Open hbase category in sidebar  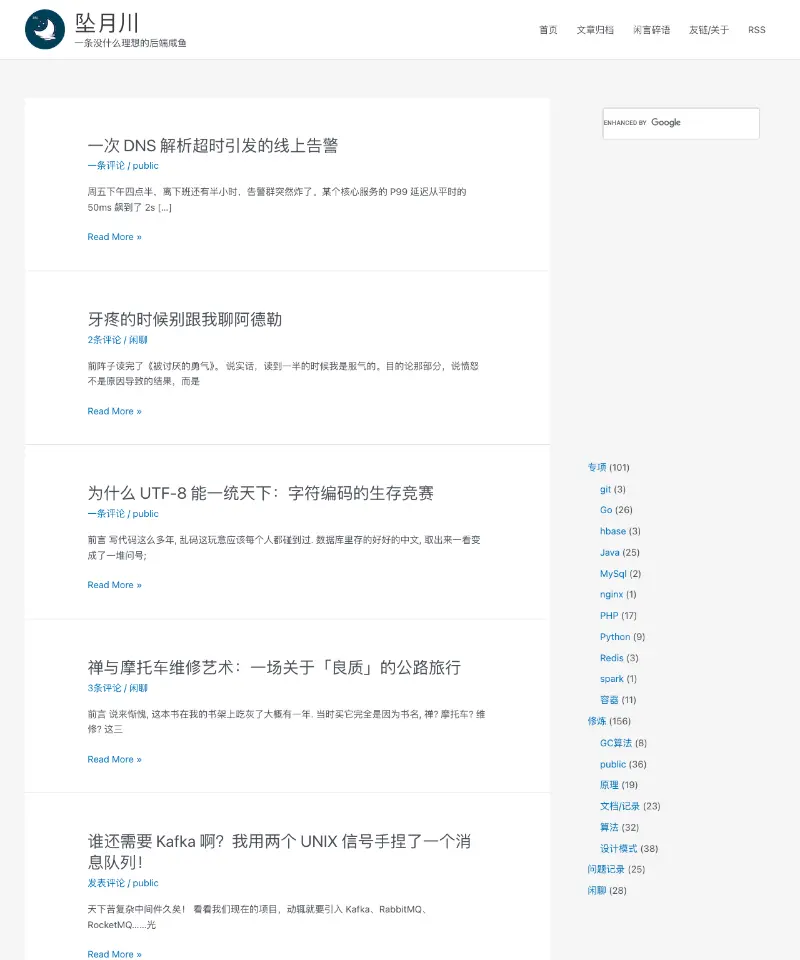pyautogui.click(x=613, y=531)
